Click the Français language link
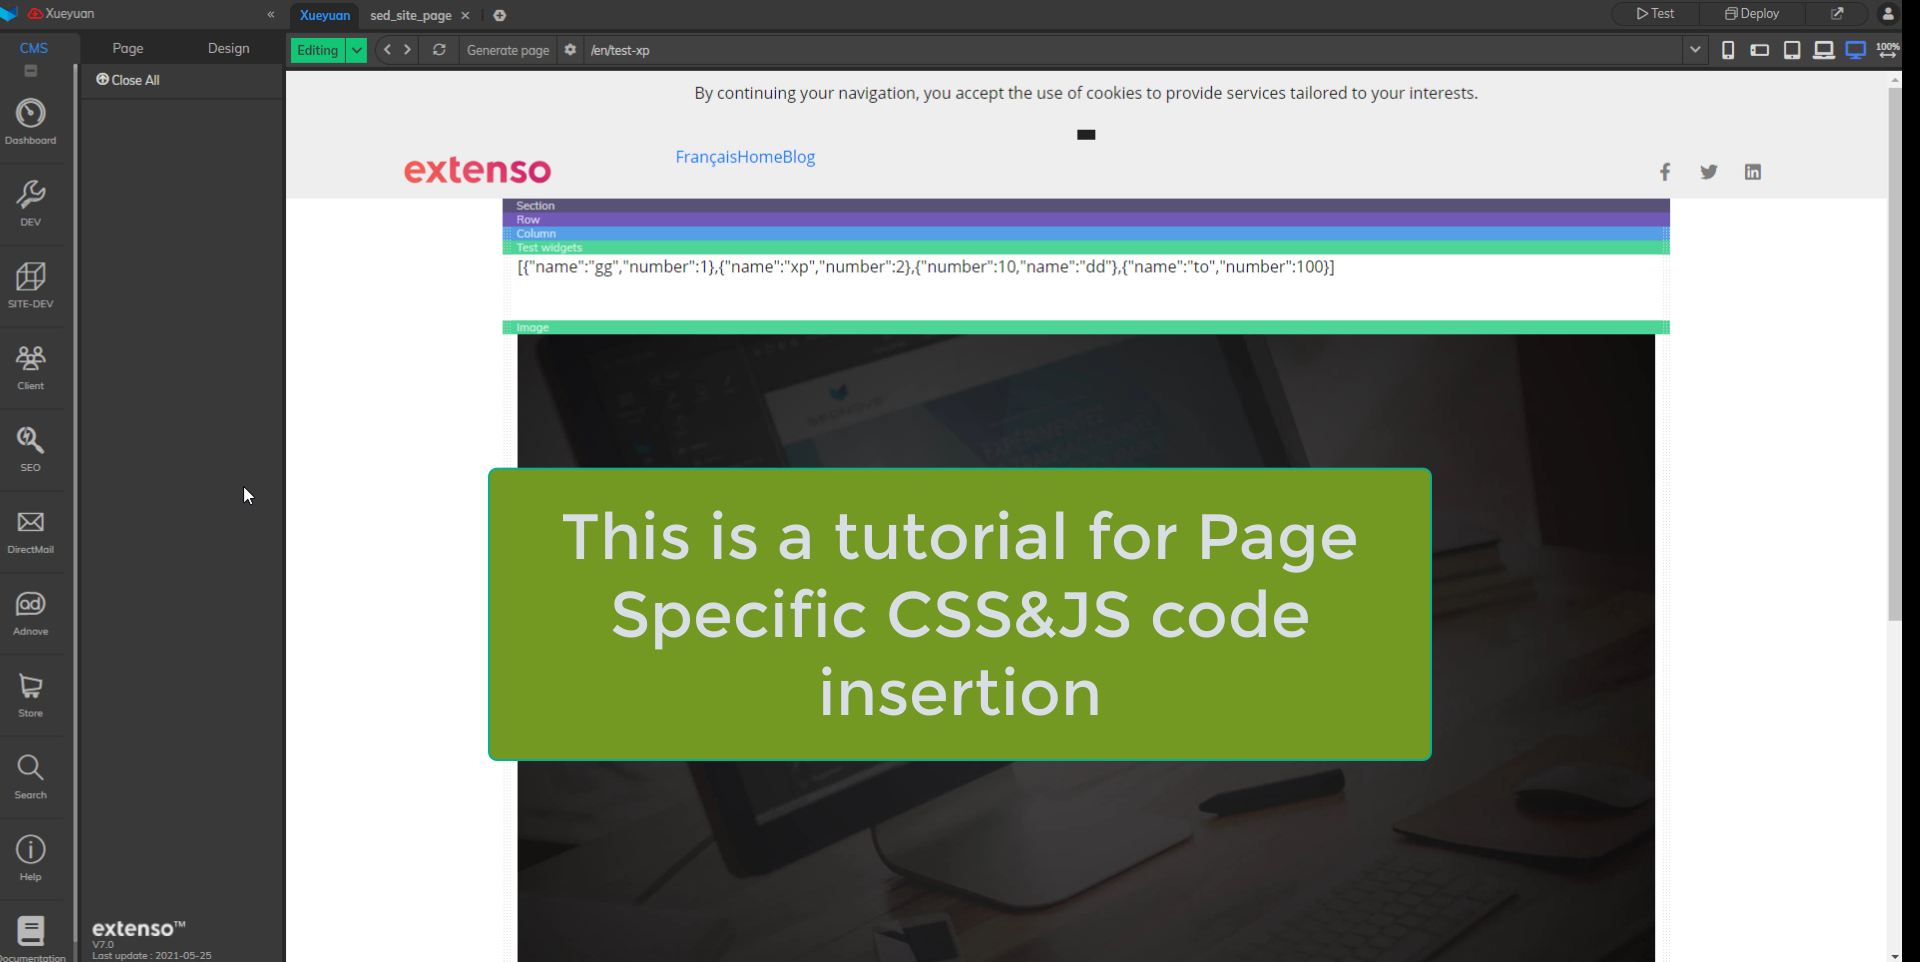 point(705,157)
